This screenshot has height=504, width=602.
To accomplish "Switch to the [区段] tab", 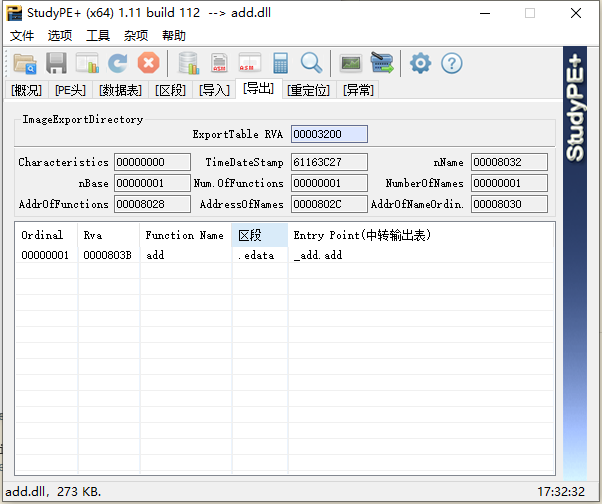I will click(x=170, y=90).
